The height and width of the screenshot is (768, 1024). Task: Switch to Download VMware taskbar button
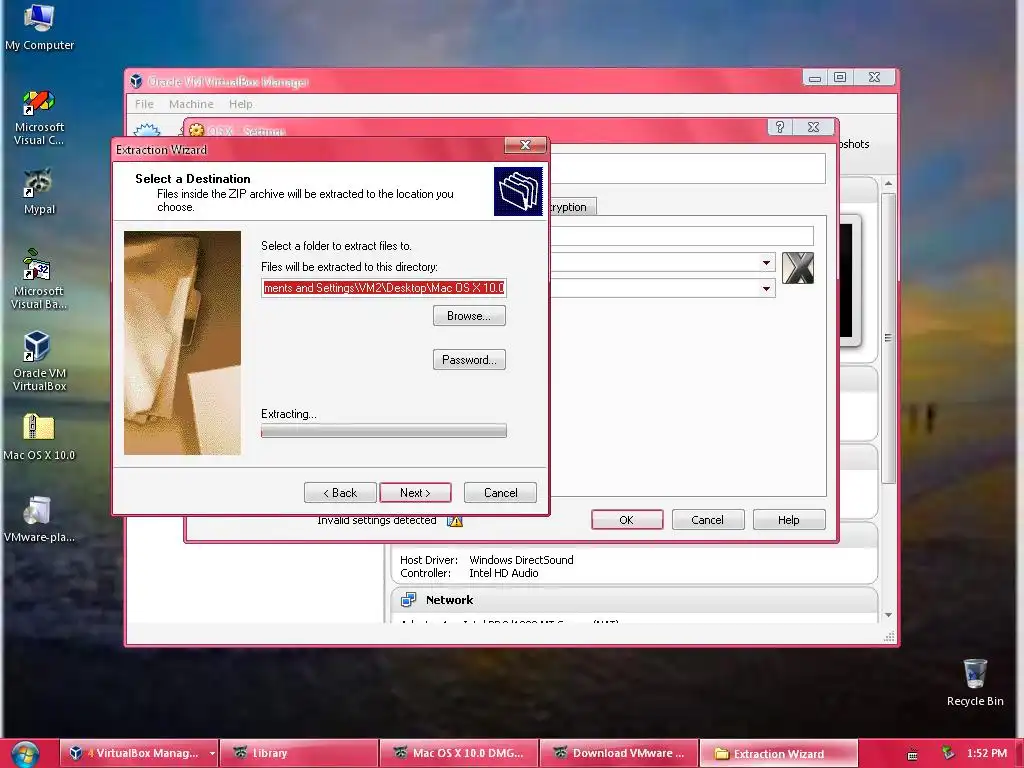click(619, 753)
